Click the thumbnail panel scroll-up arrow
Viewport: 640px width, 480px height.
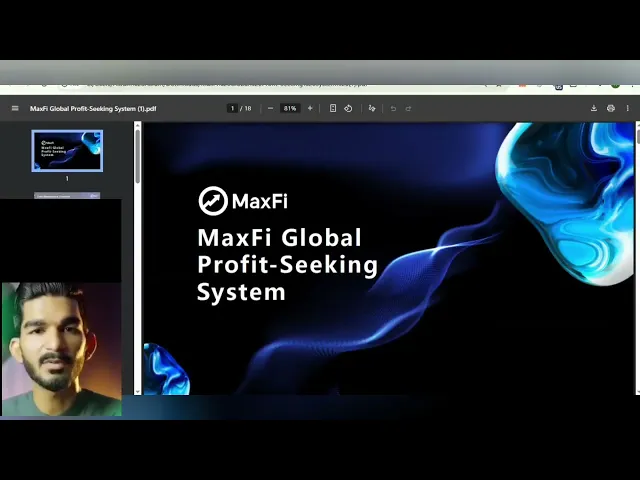click(138, 125)
